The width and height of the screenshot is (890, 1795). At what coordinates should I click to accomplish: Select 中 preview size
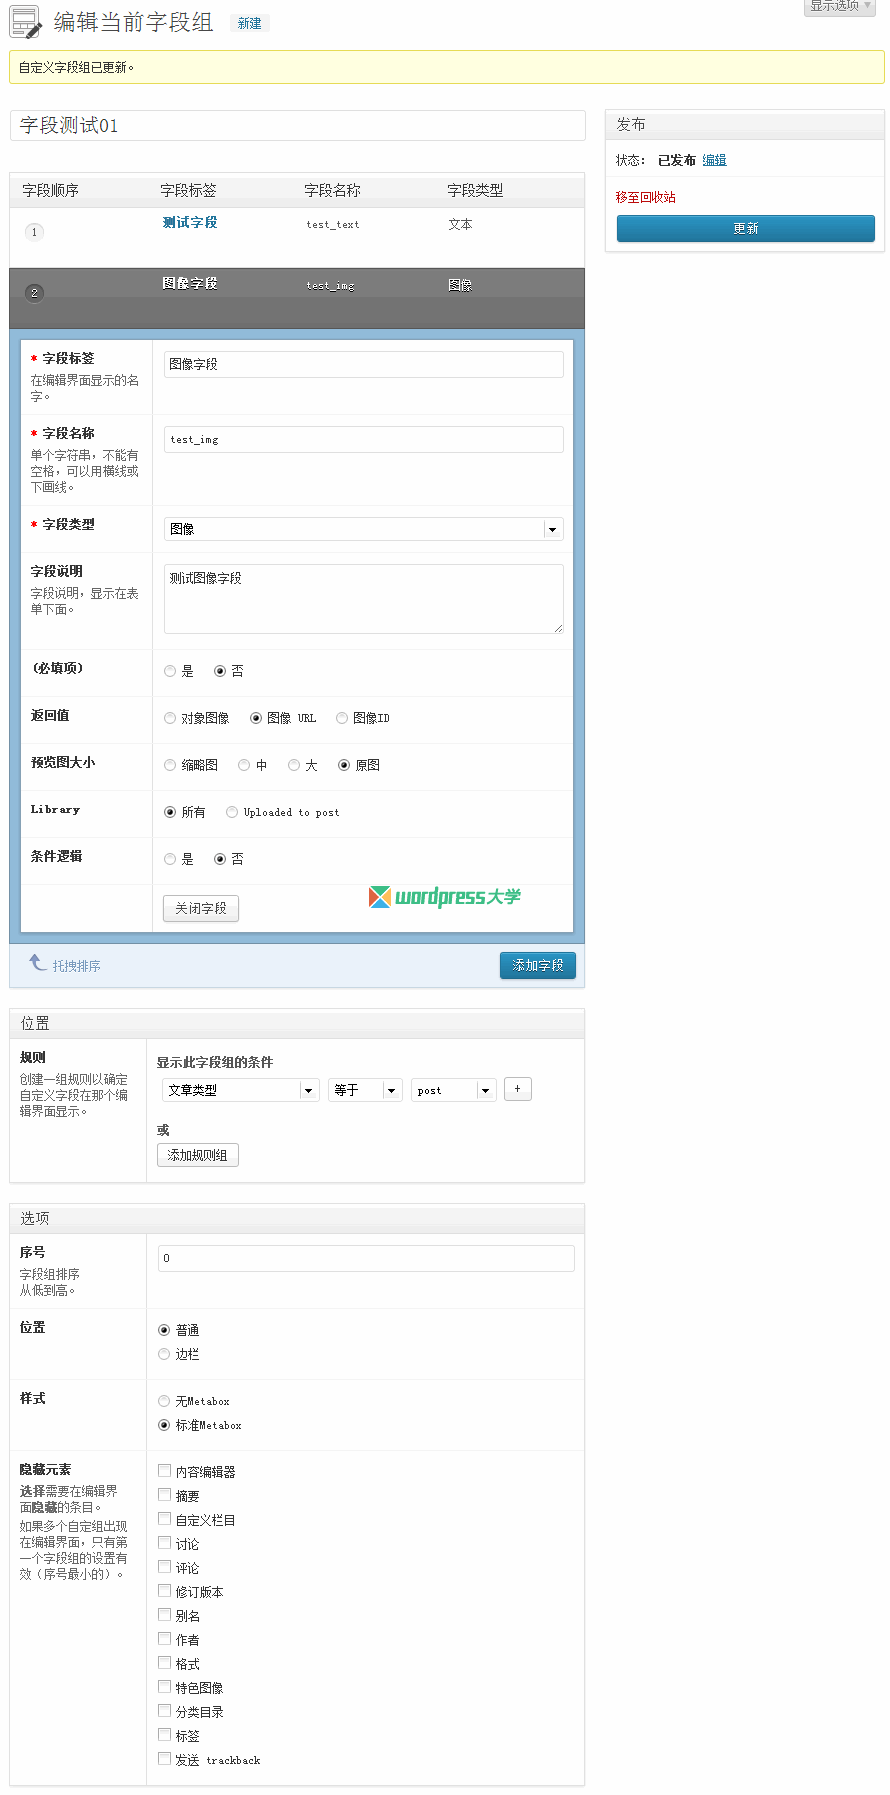click(x=244, y=765)
